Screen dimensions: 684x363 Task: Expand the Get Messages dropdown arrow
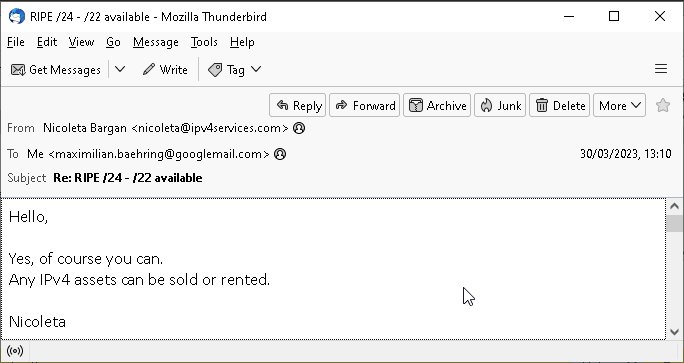point(120,69)
